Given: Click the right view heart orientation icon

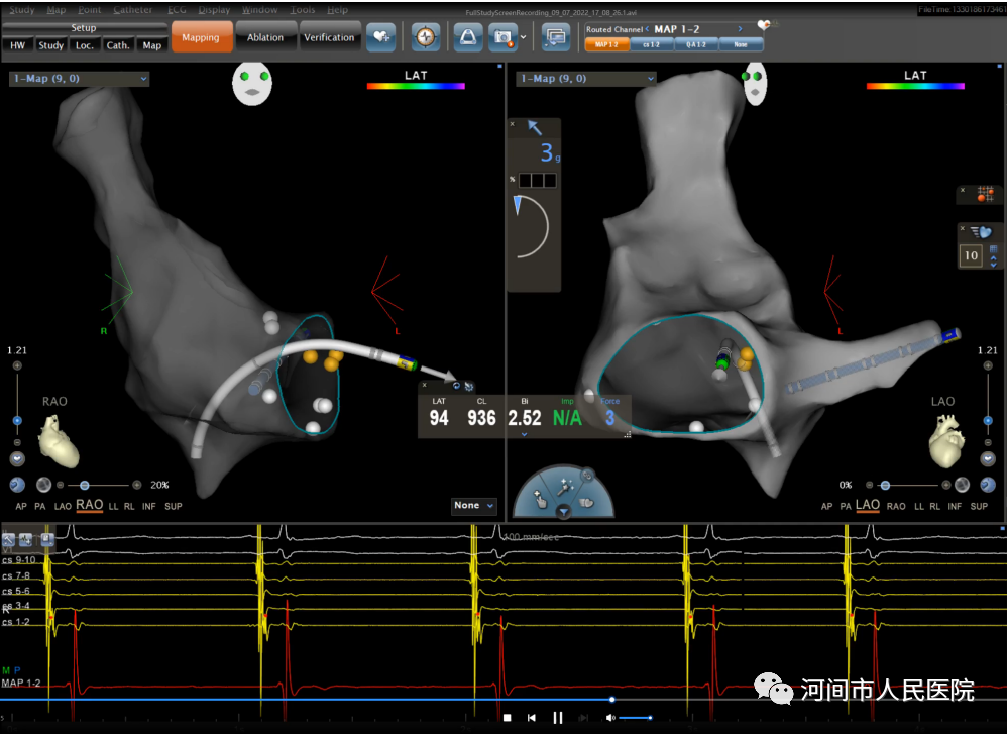Looking at the screenshot, I should (947, 443).
